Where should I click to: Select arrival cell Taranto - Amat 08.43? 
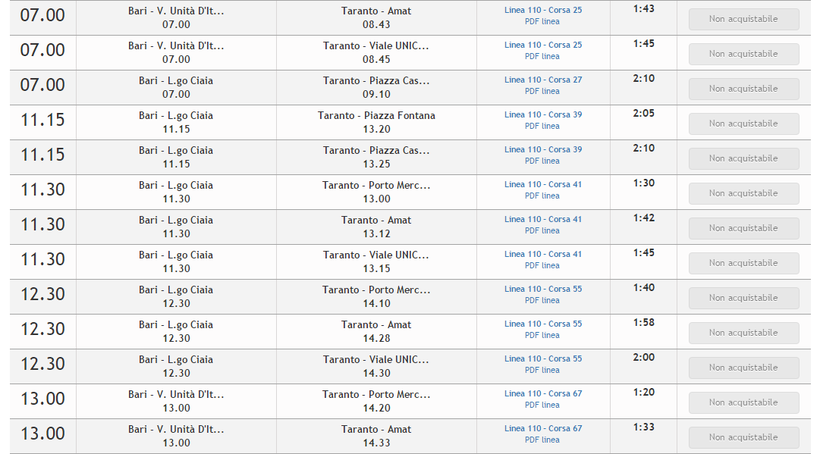pyautogui.click(x=377, y=18)
